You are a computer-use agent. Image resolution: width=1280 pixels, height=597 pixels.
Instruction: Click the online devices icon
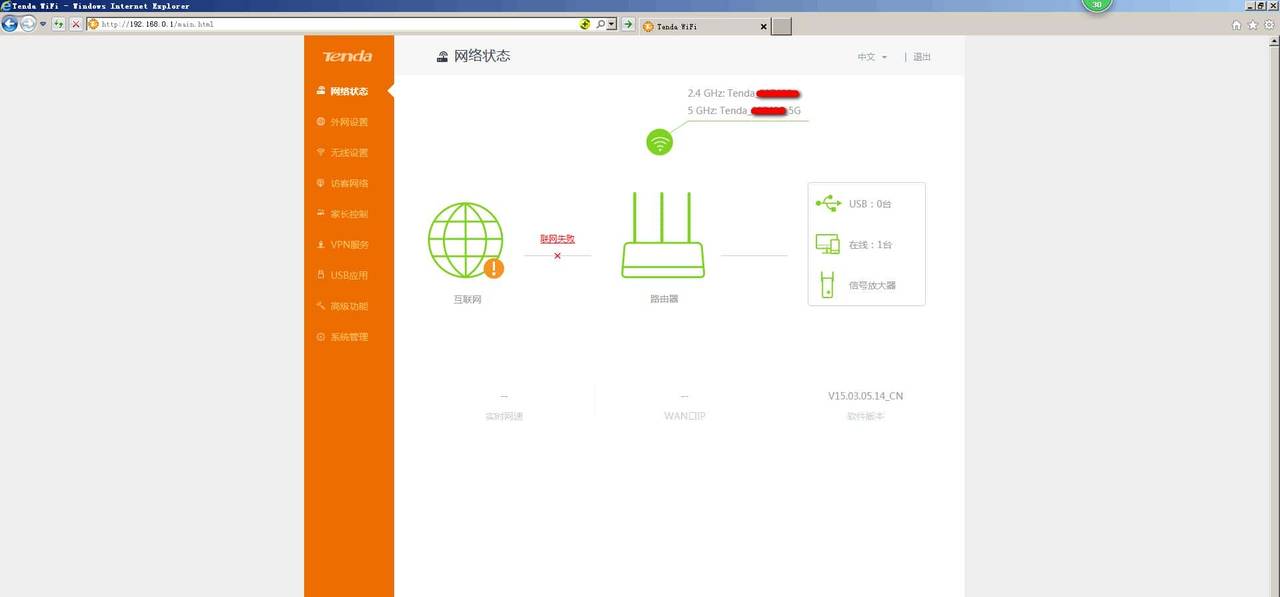(x=827, y=244)
